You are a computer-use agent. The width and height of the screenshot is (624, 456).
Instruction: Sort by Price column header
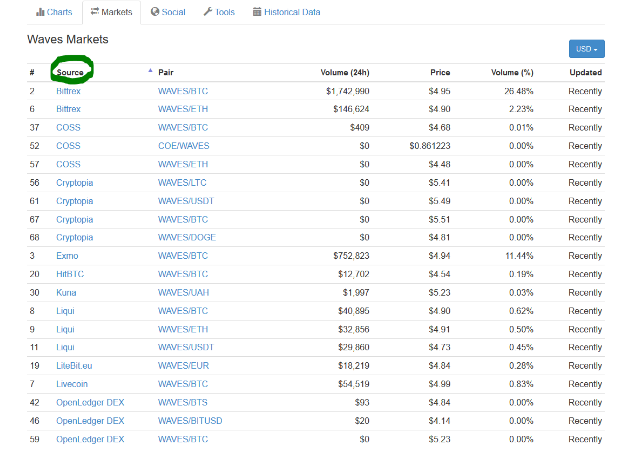(x=440, y=72)
